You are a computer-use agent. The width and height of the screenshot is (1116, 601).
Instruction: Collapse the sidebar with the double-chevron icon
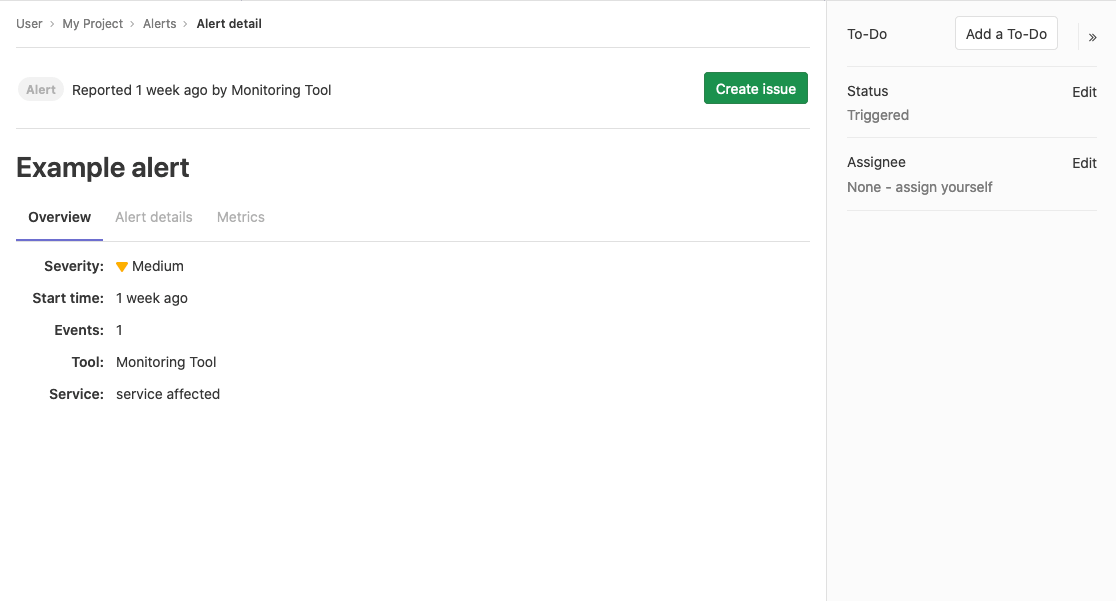point(1092,37)
